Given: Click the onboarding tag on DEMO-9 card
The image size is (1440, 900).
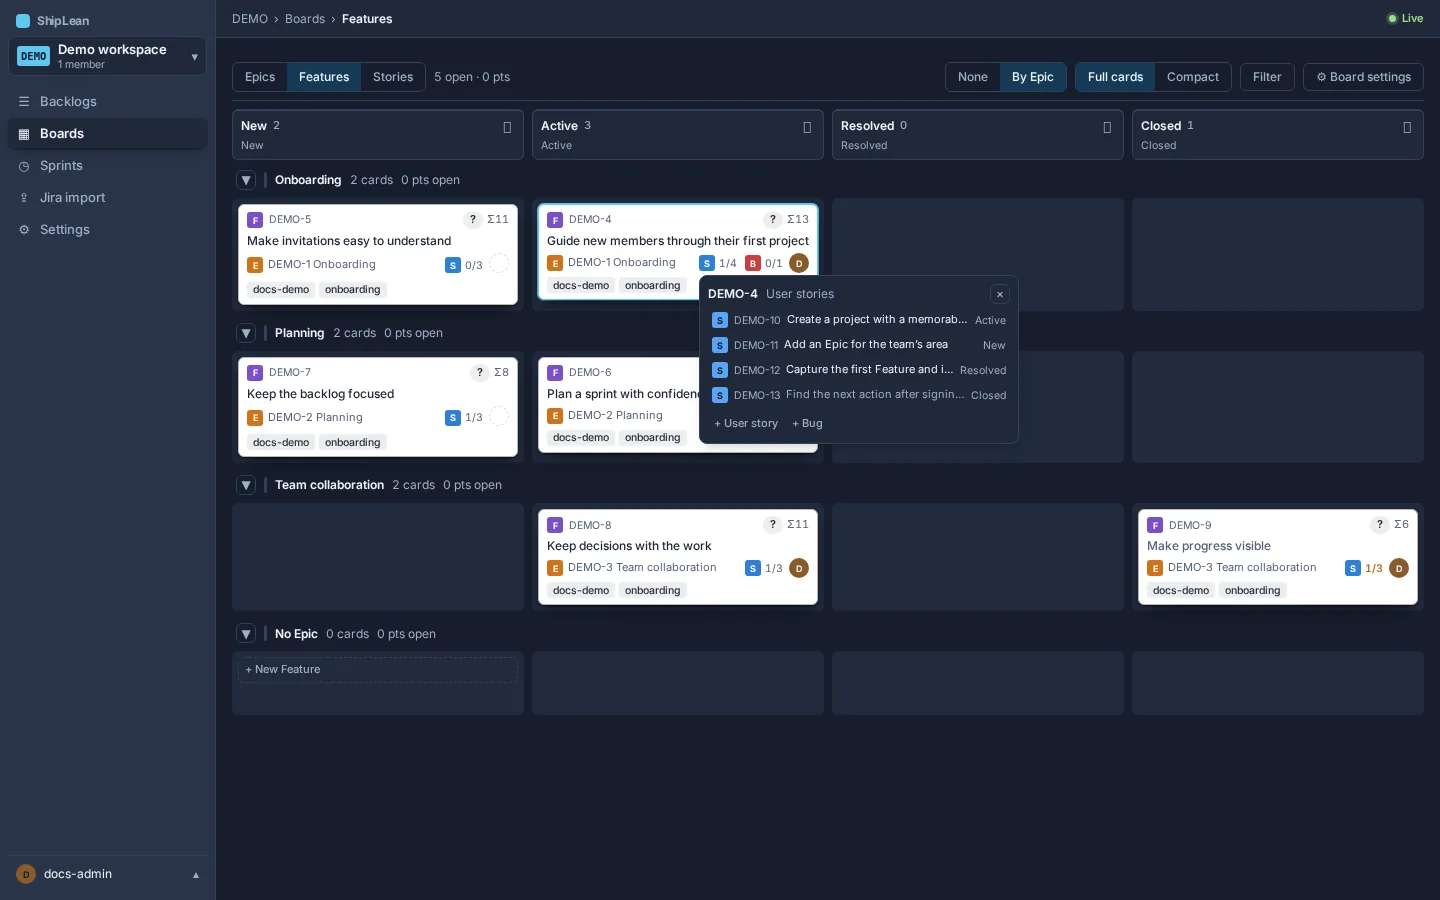Looking at the screenshot, I should click(x=1252, y=591).
